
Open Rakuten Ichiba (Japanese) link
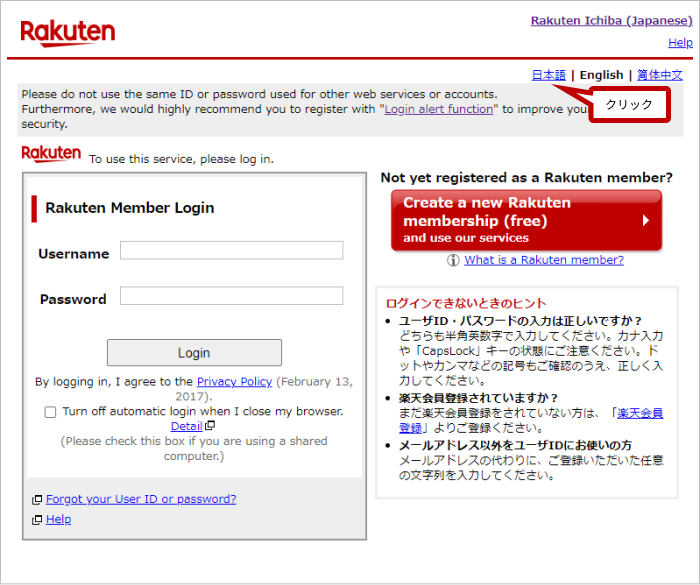coord(611,21)
